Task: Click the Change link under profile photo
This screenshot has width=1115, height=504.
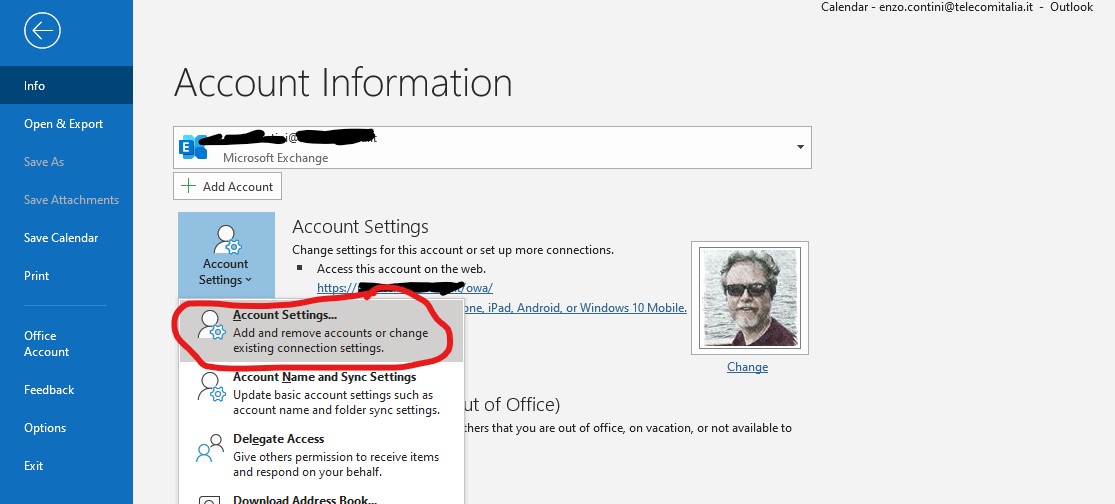Action: pos(747,367)
